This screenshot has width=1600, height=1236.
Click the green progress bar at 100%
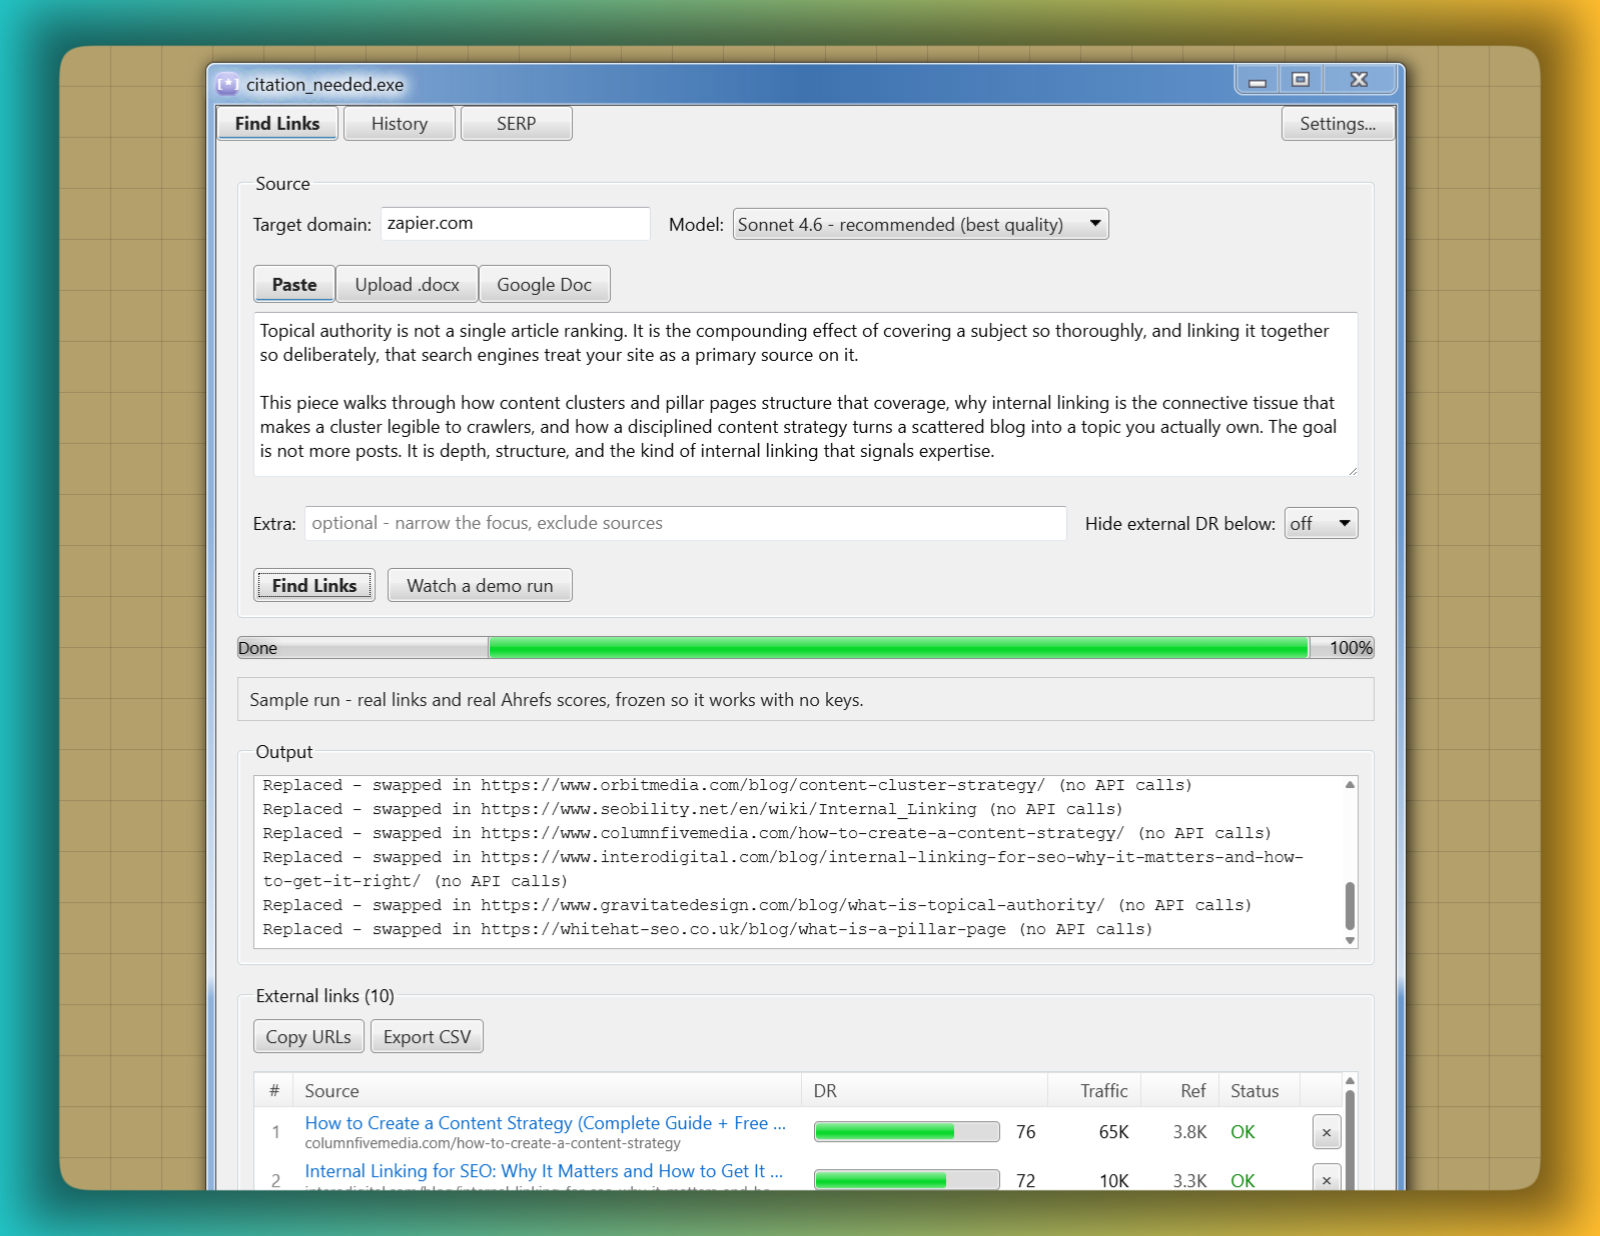tap(898, 648)
